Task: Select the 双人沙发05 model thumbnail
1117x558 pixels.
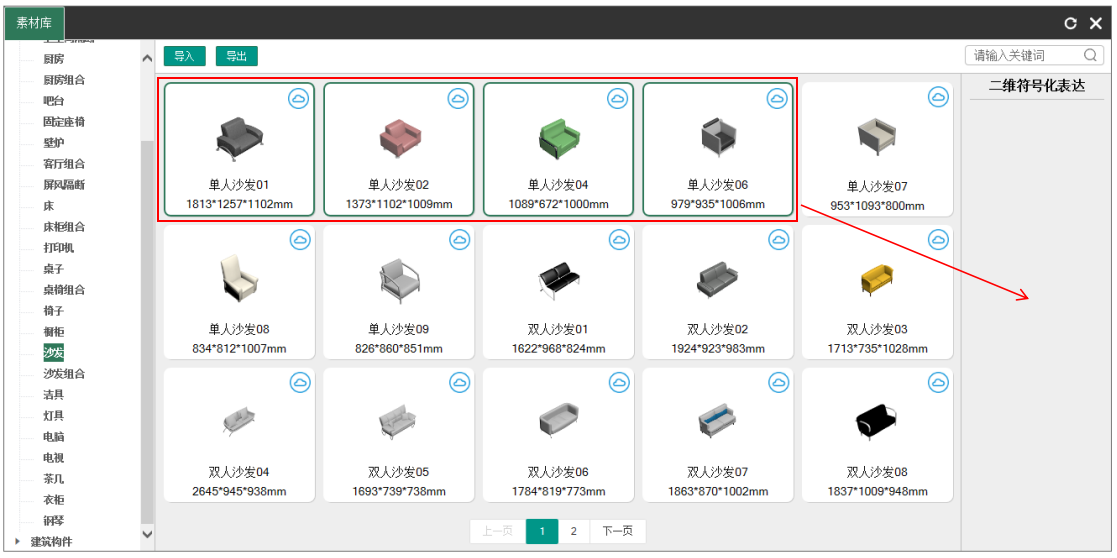Action: click(399, 420)
